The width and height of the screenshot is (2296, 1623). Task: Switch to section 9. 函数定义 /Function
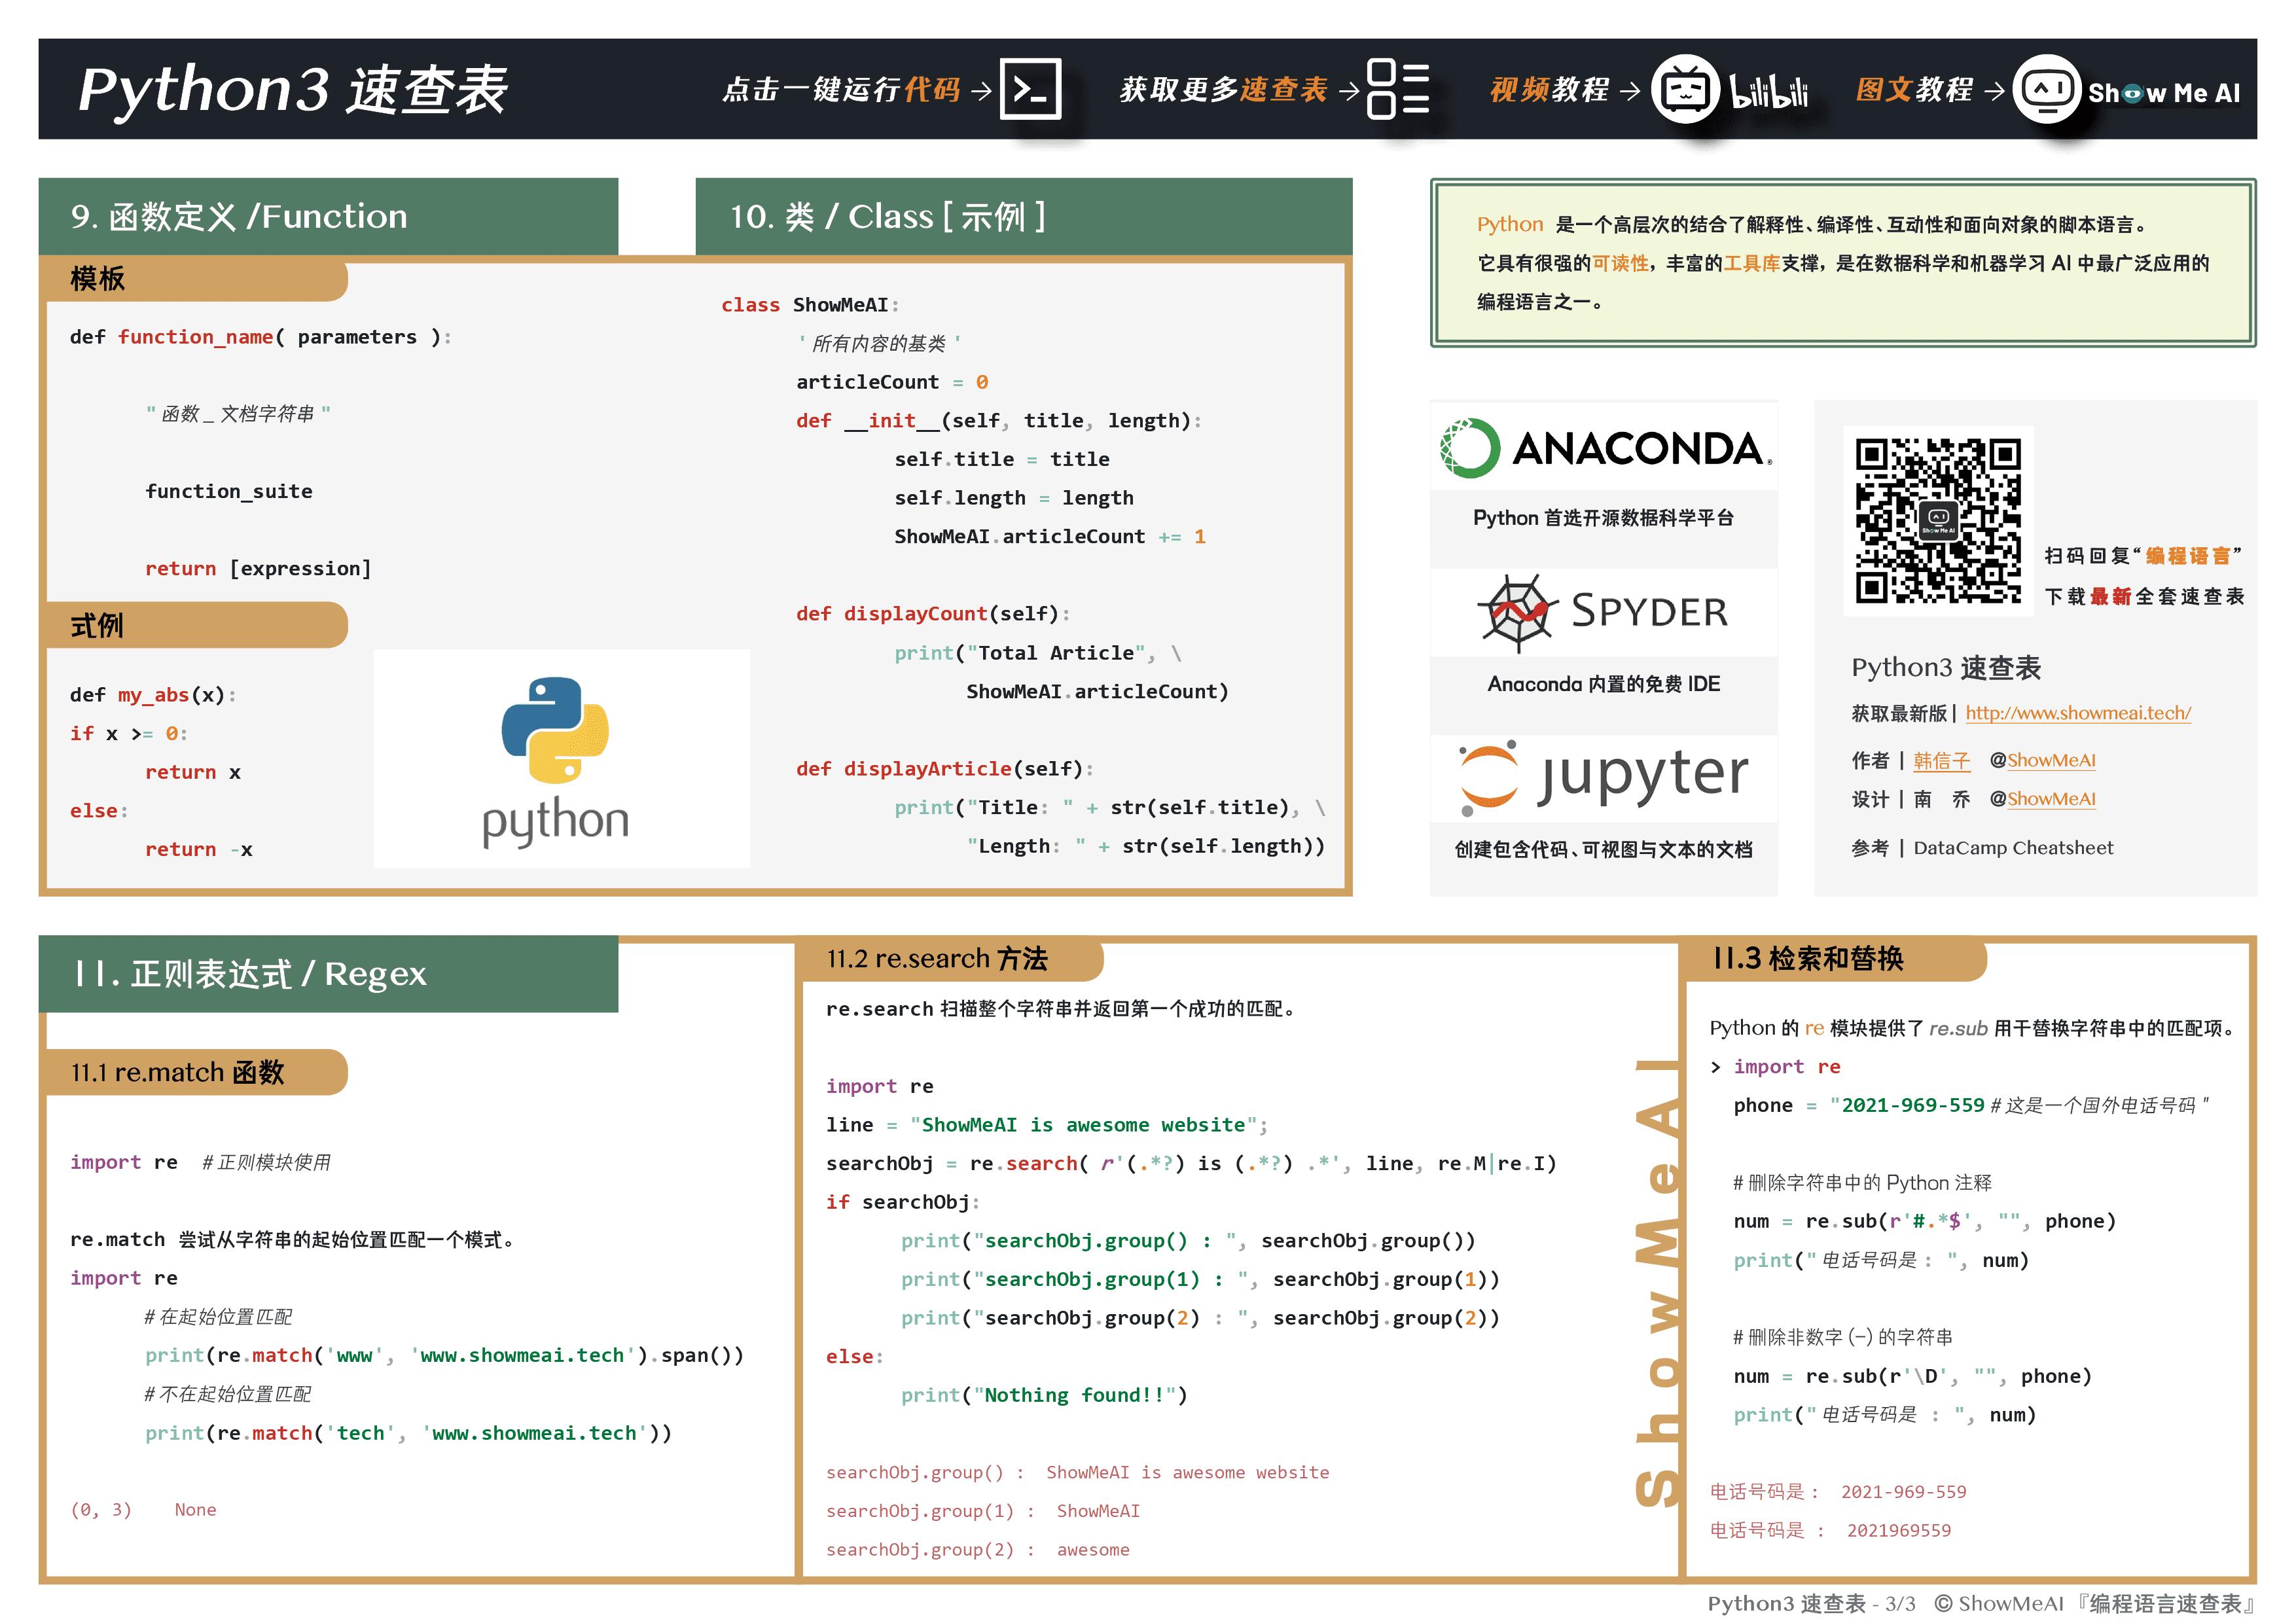pos(238,216)
